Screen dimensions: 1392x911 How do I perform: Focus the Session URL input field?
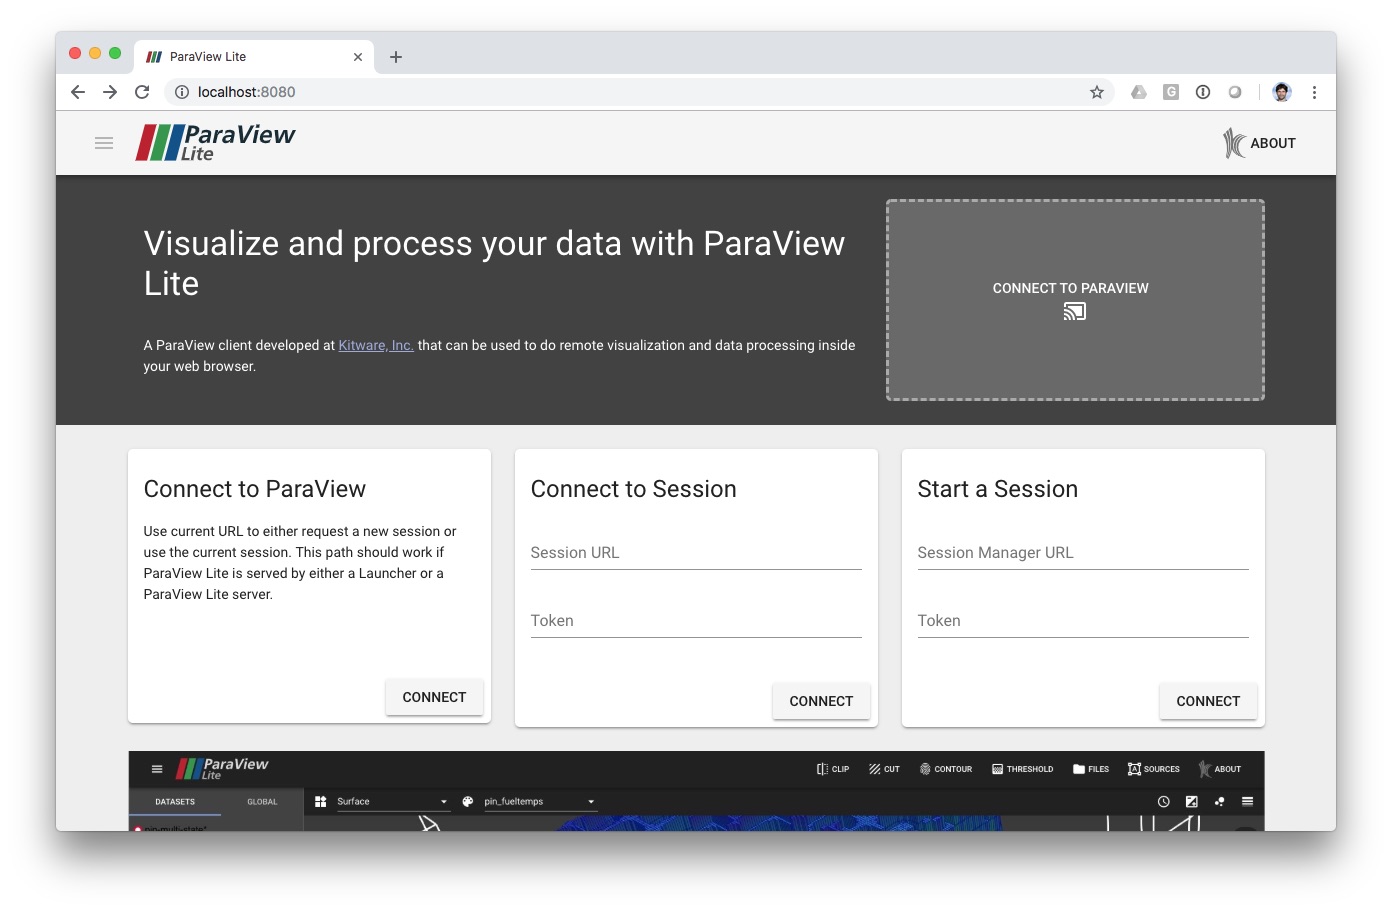point(695,553)
